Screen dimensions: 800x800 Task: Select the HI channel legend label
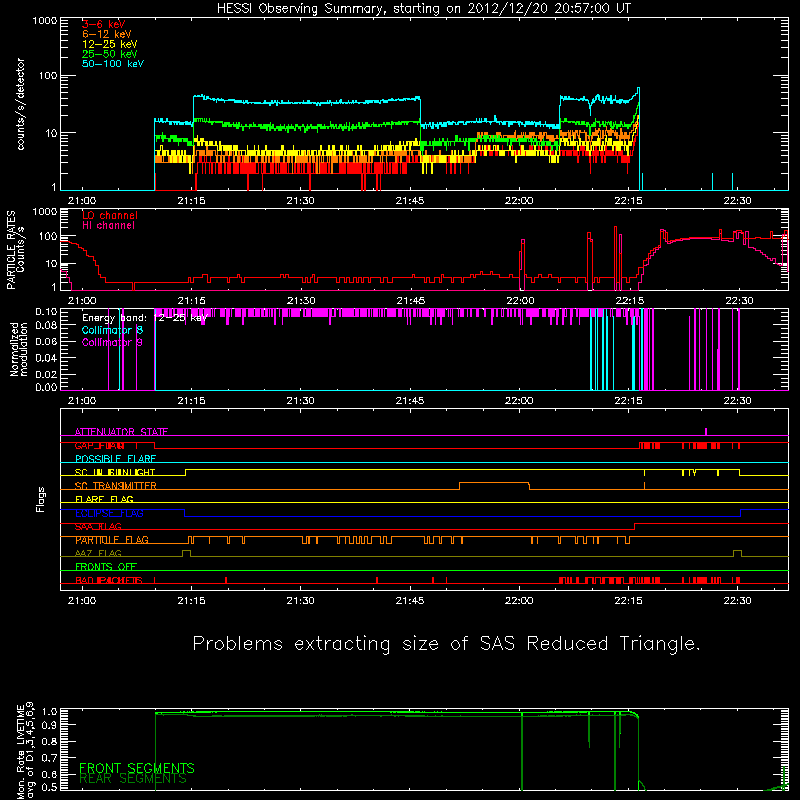click(108, 226)
